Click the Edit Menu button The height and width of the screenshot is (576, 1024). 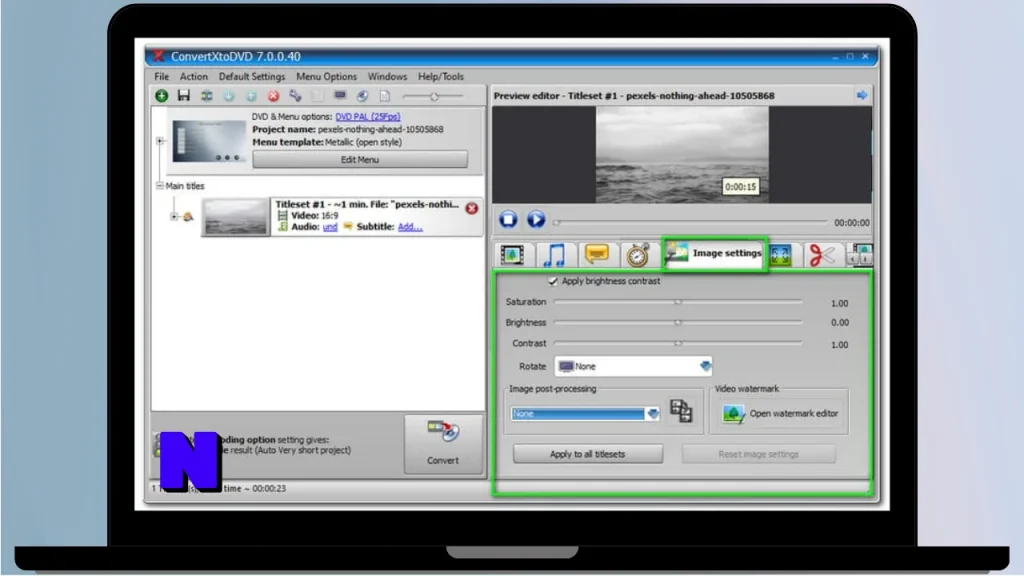(x=360, y=160)
